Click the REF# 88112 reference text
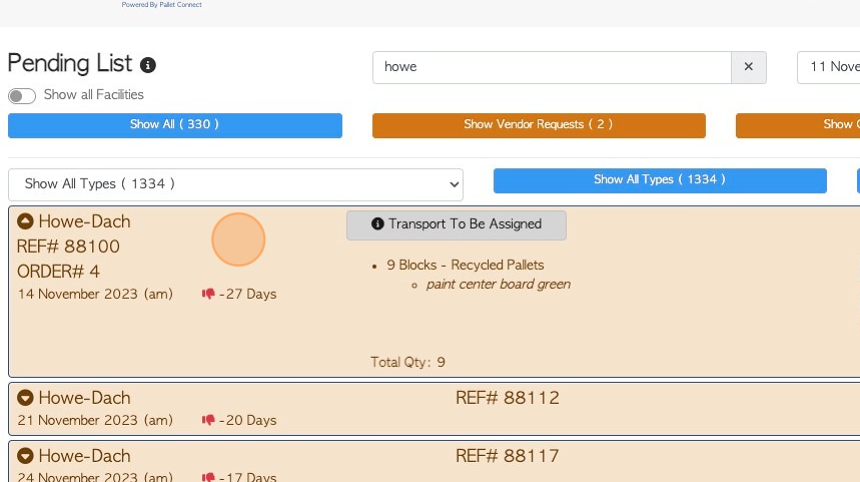 coord(507,398)
